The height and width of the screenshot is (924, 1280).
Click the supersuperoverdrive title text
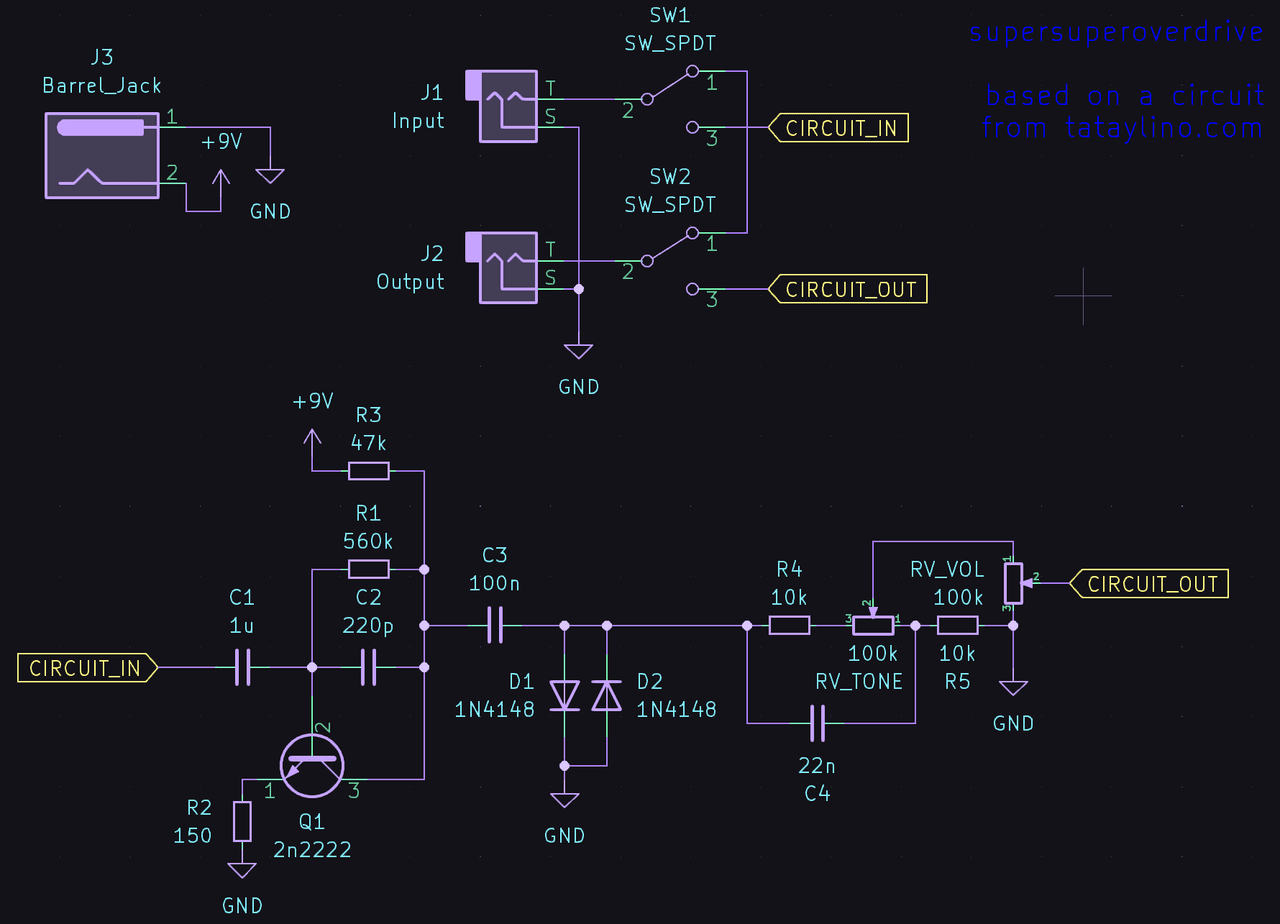[x=1117, y=32]
